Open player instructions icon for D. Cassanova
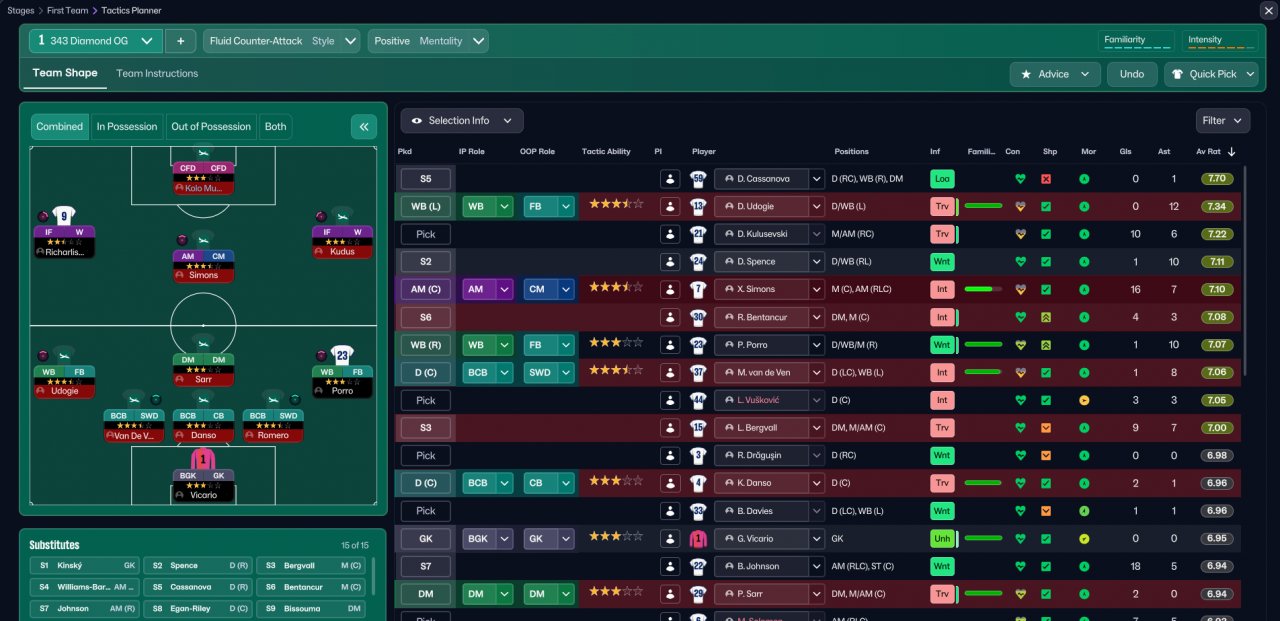Screen dimensions: 1280x621 (x=670, y=179)
